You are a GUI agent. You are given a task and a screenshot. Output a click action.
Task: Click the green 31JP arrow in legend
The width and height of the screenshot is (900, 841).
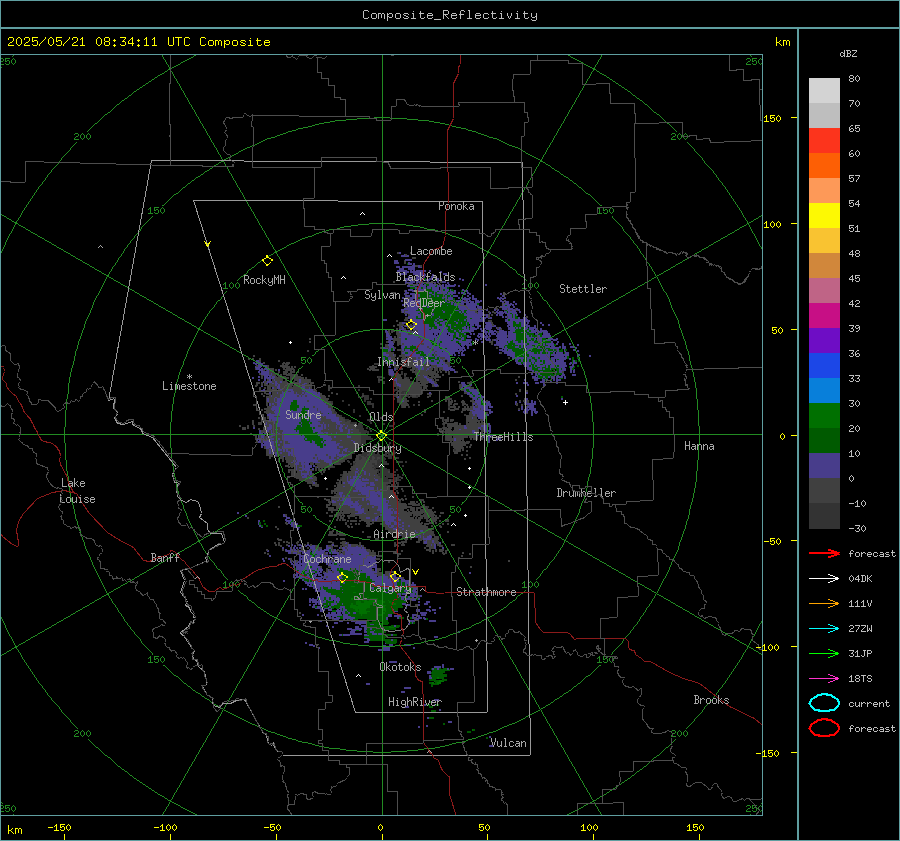click(x=824, y=653)
